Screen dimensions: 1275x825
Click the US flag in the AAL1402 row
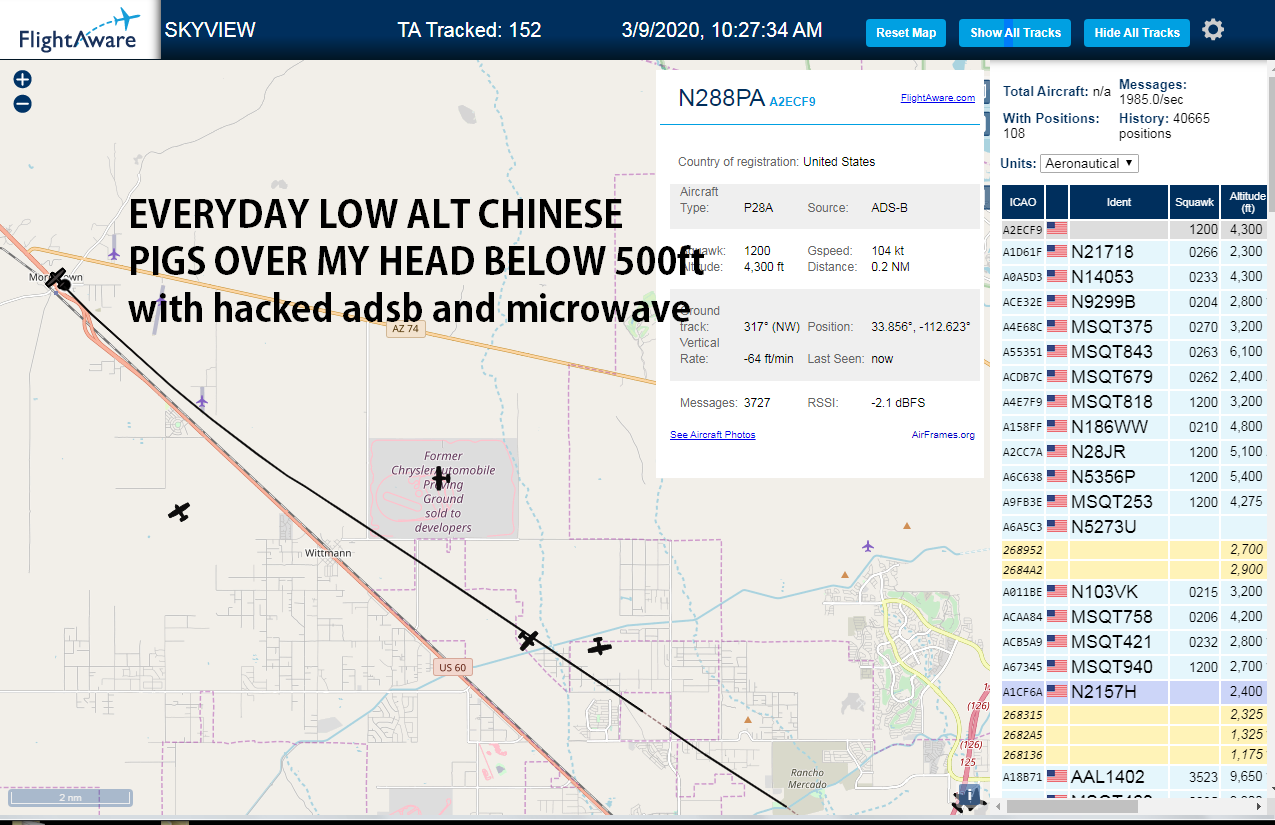point(1057,776)
